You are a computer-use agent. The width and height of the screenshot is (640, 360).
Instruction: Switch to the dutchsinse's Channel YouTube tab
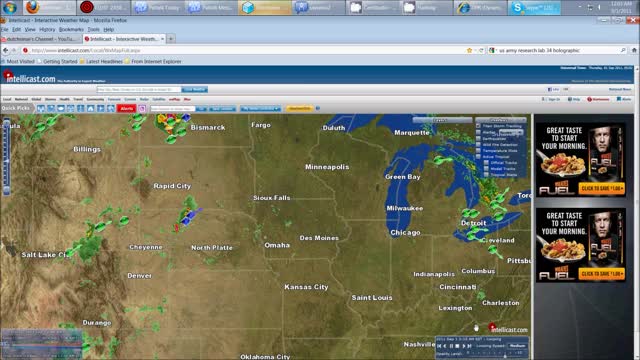coord(41,39)
